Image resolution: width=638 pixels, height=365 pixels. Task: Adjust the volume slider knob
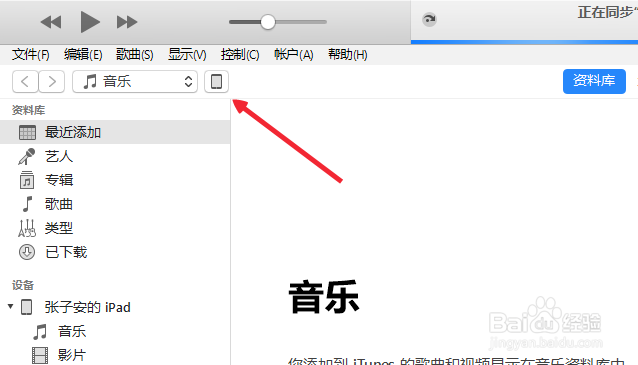(x=268, y=22)
